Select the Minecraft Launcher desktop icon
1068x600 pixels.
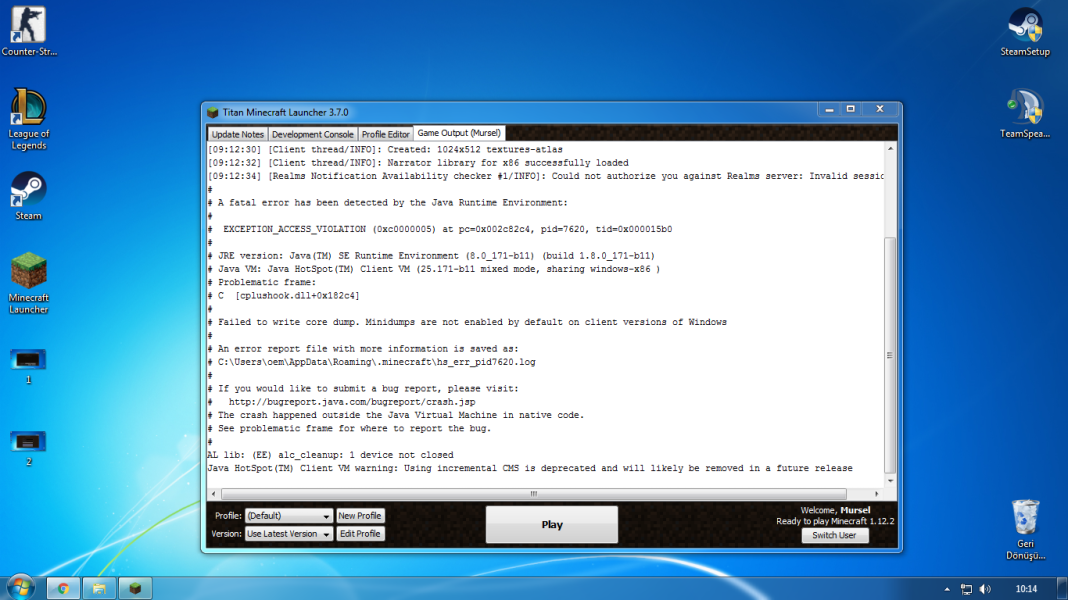[x=29, y=283]
